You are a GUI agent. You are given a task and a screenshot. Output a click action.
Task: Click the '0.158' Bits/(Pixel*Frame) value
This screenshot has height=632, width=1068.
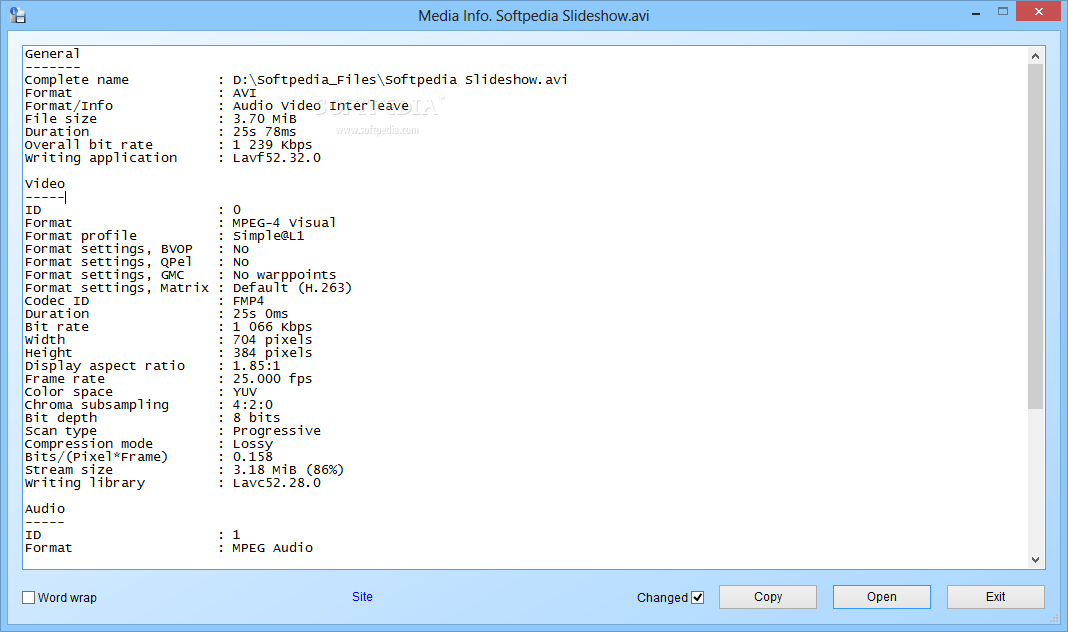(x=253, y=456)
